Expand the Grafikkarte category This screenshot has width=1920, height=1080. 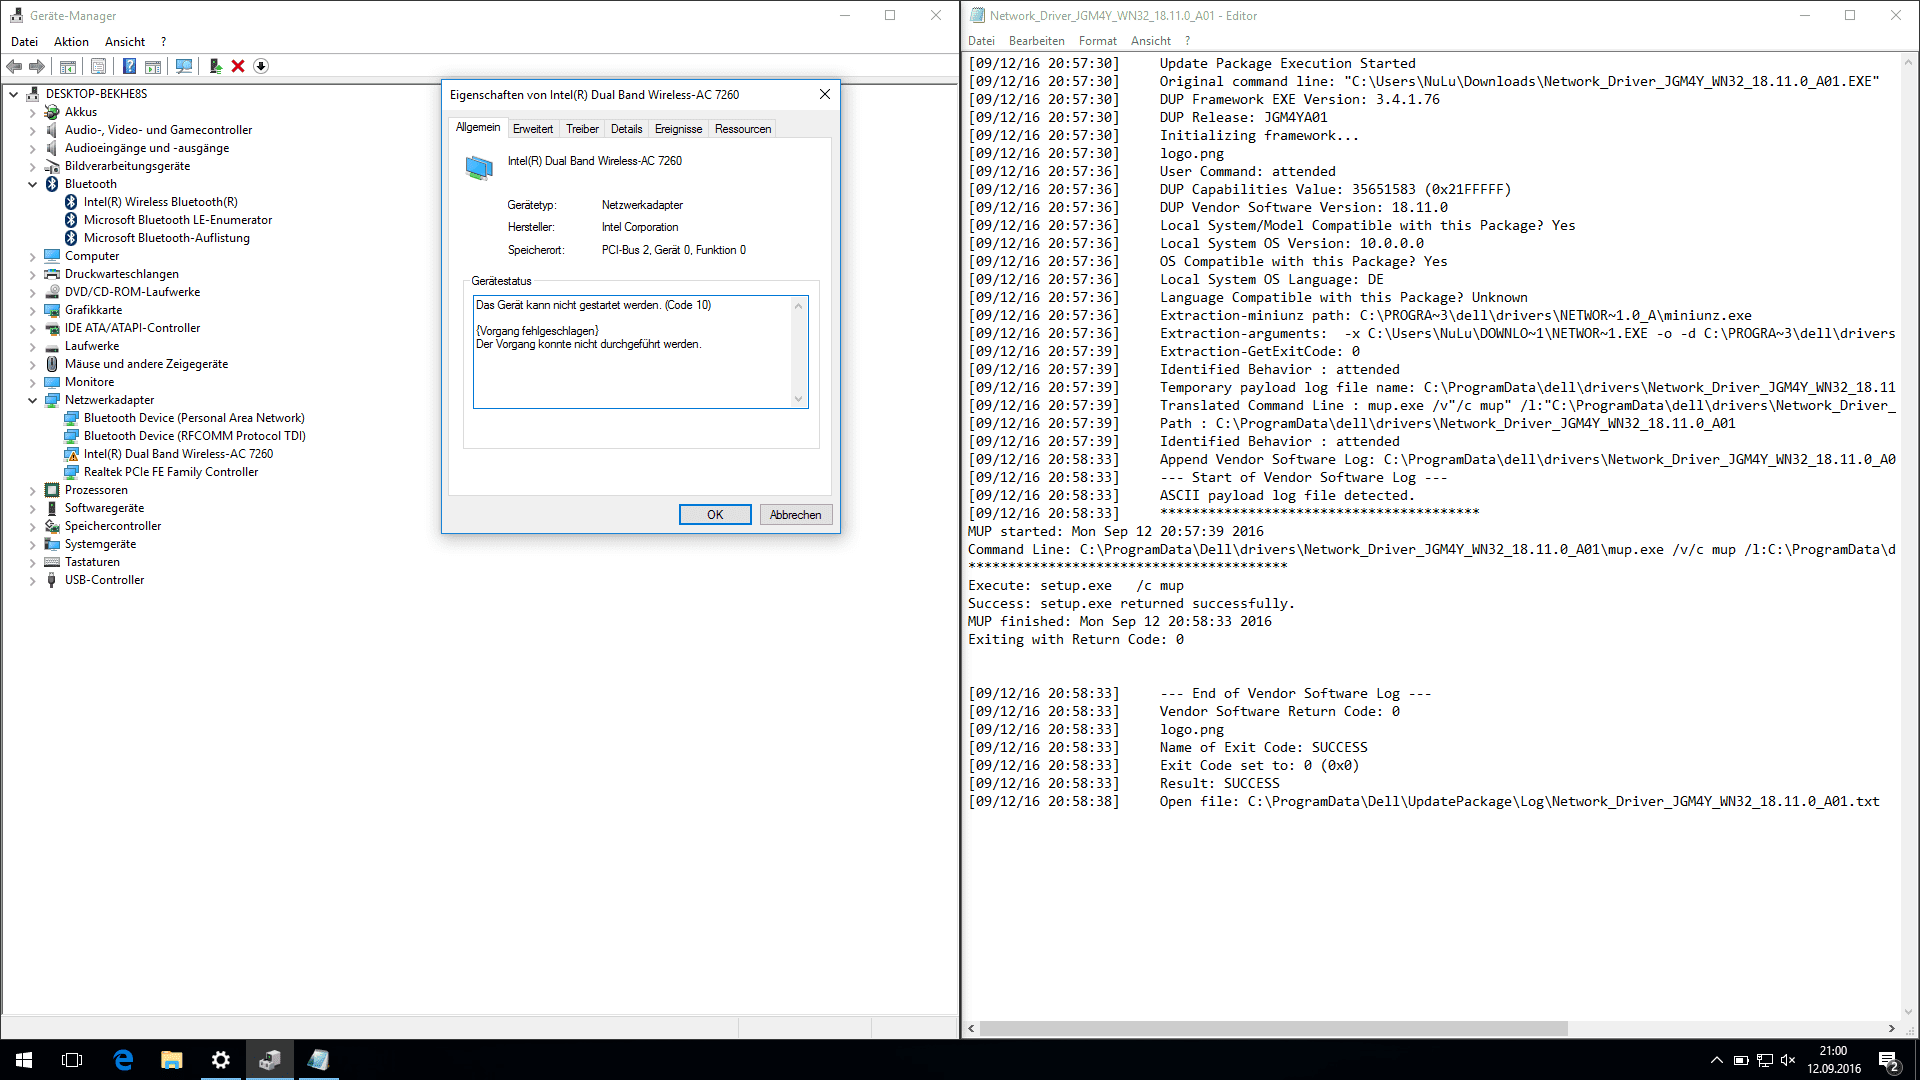click(x=32, y=310)
